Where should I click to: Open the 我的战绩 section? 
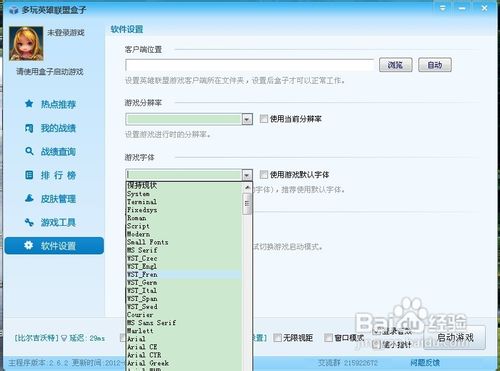pos(58,128)
